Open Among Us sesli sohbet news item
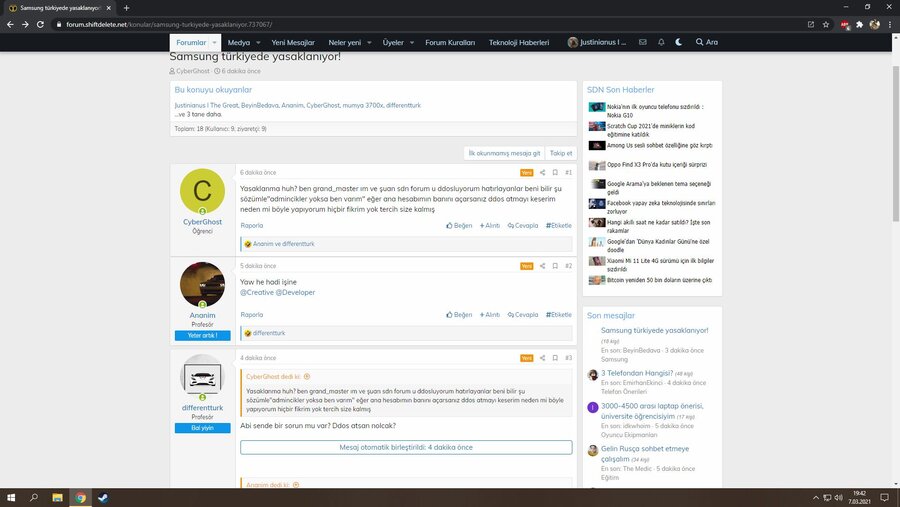Image resolution: width=900 pixels, height=507 pixels. (x=660, y=145)
